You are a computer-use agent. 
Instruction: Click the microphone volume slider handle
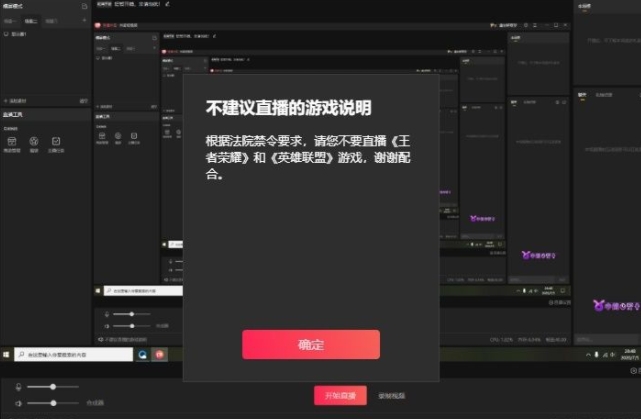click(x=53, y=386)
